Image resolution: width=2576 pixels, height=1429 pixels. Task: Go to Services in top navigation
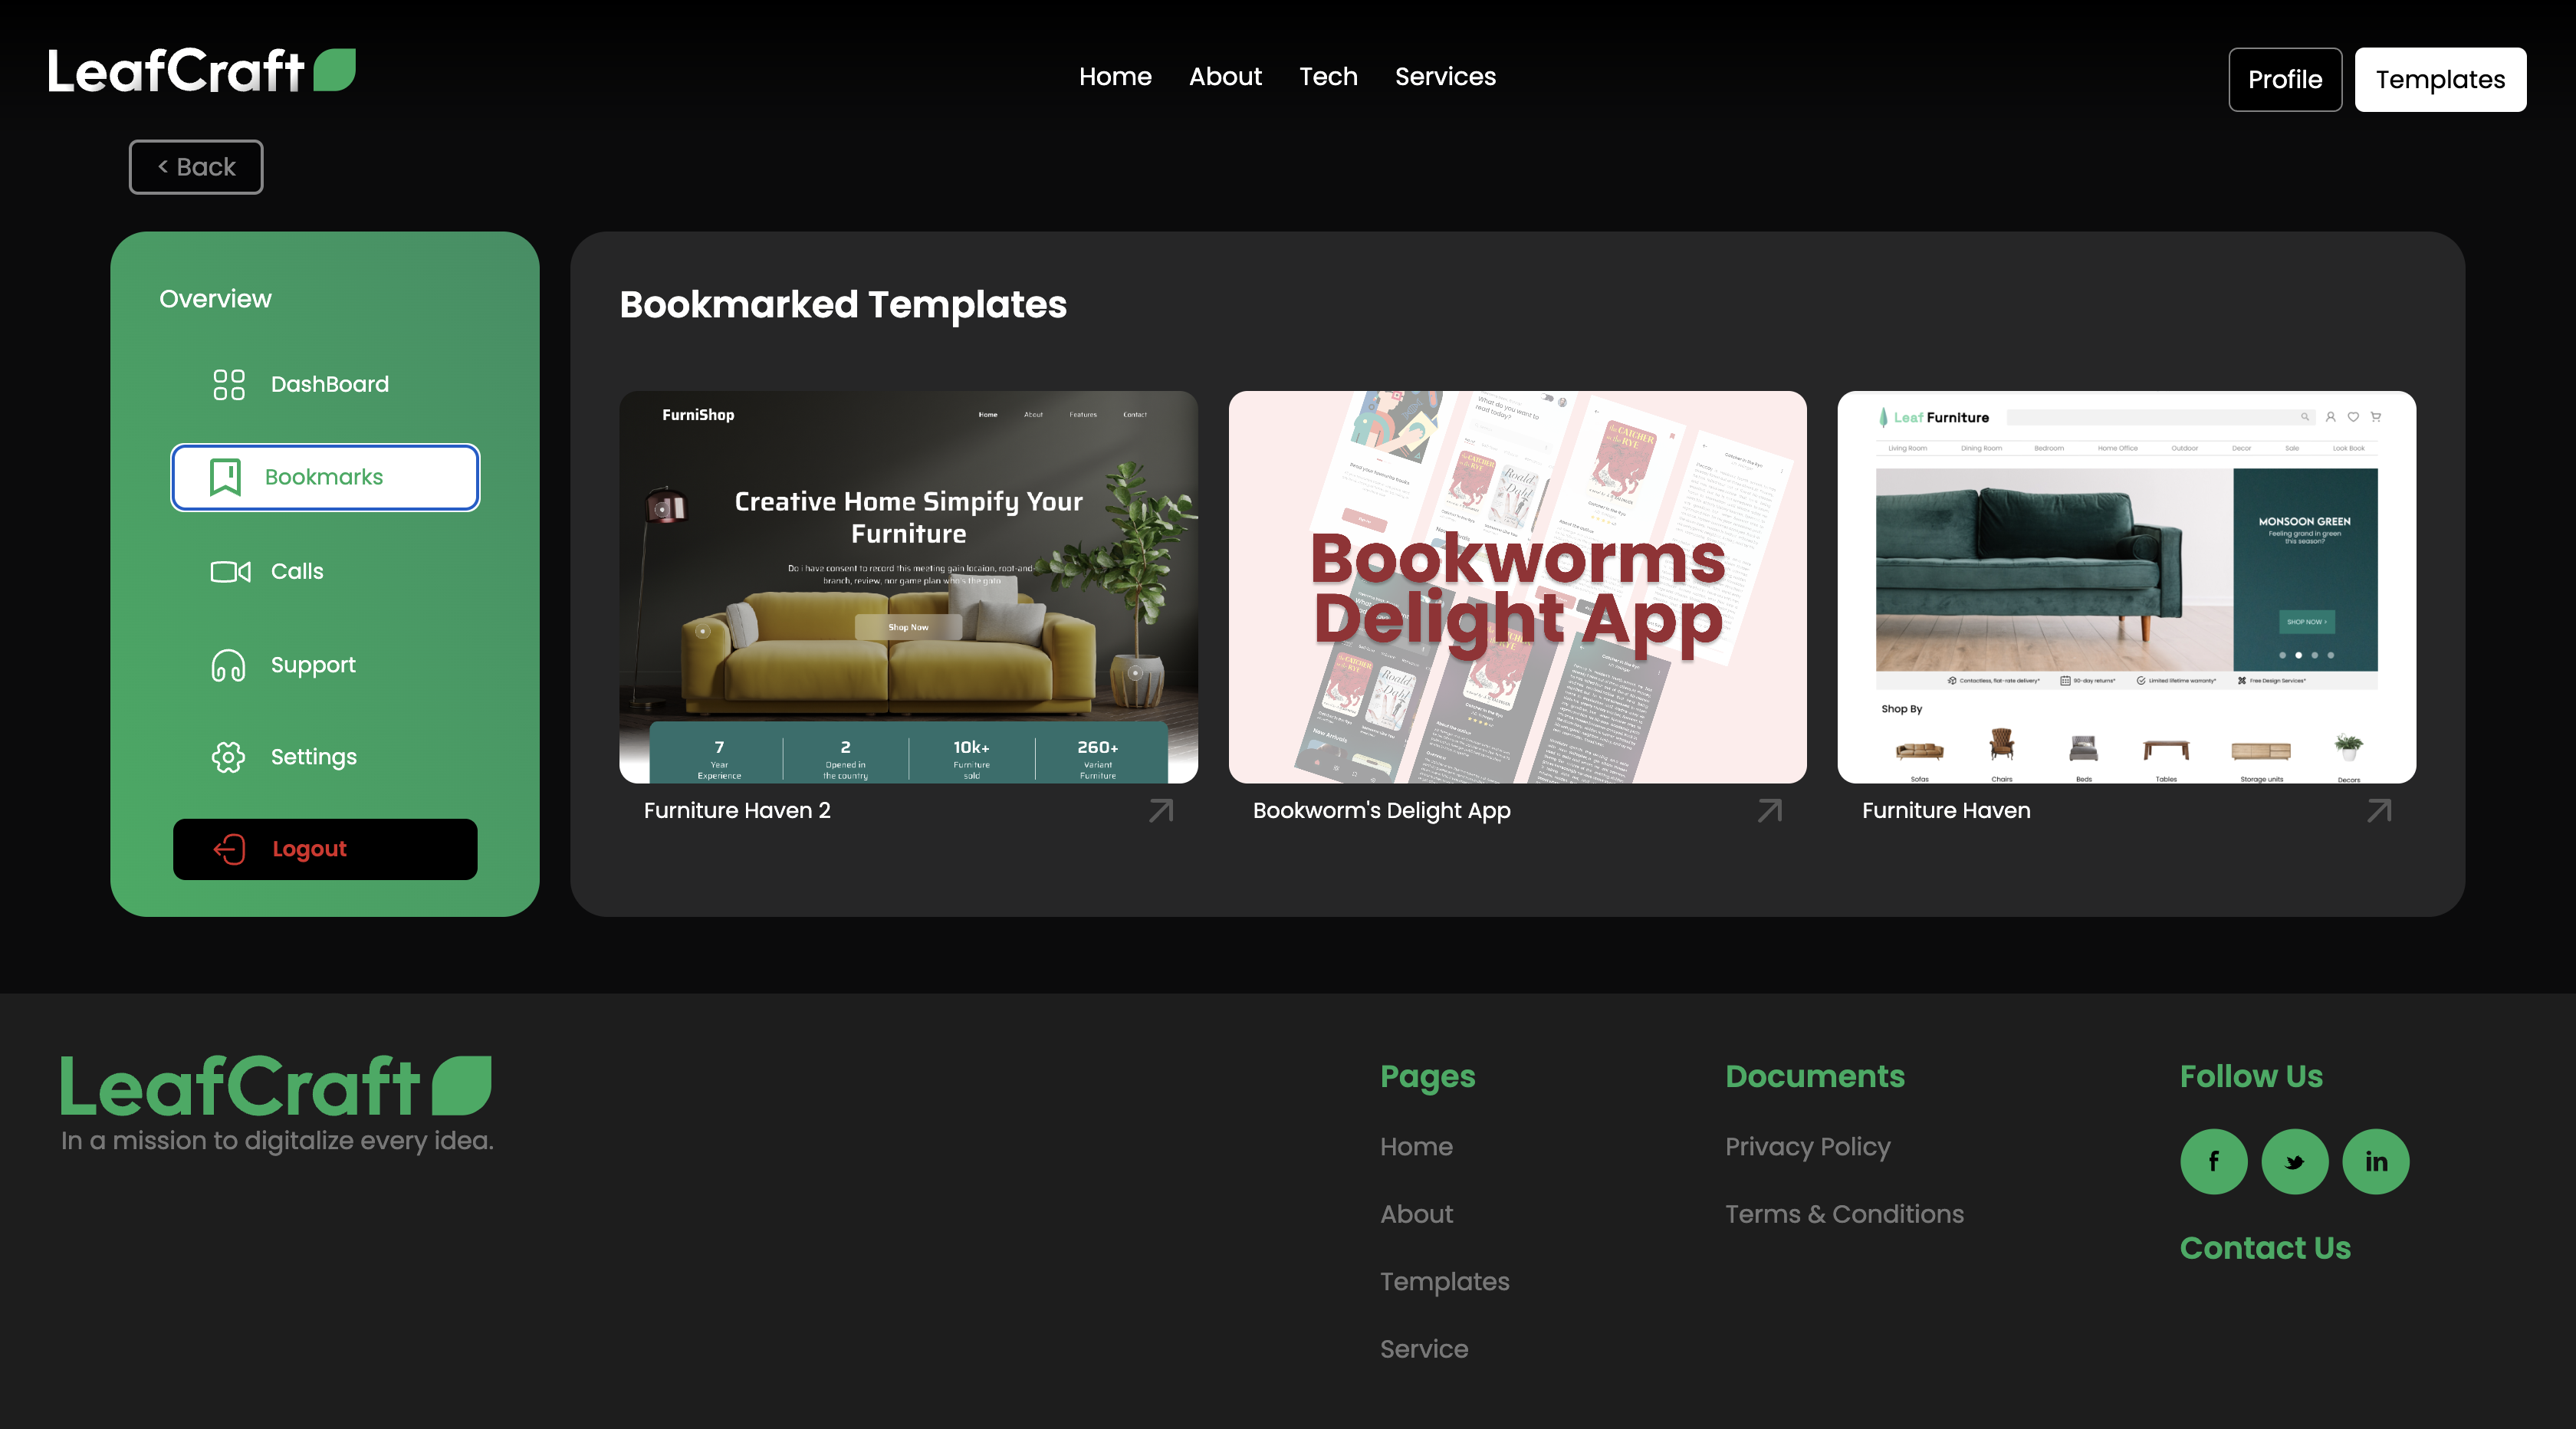click(x=1444, y=77)
